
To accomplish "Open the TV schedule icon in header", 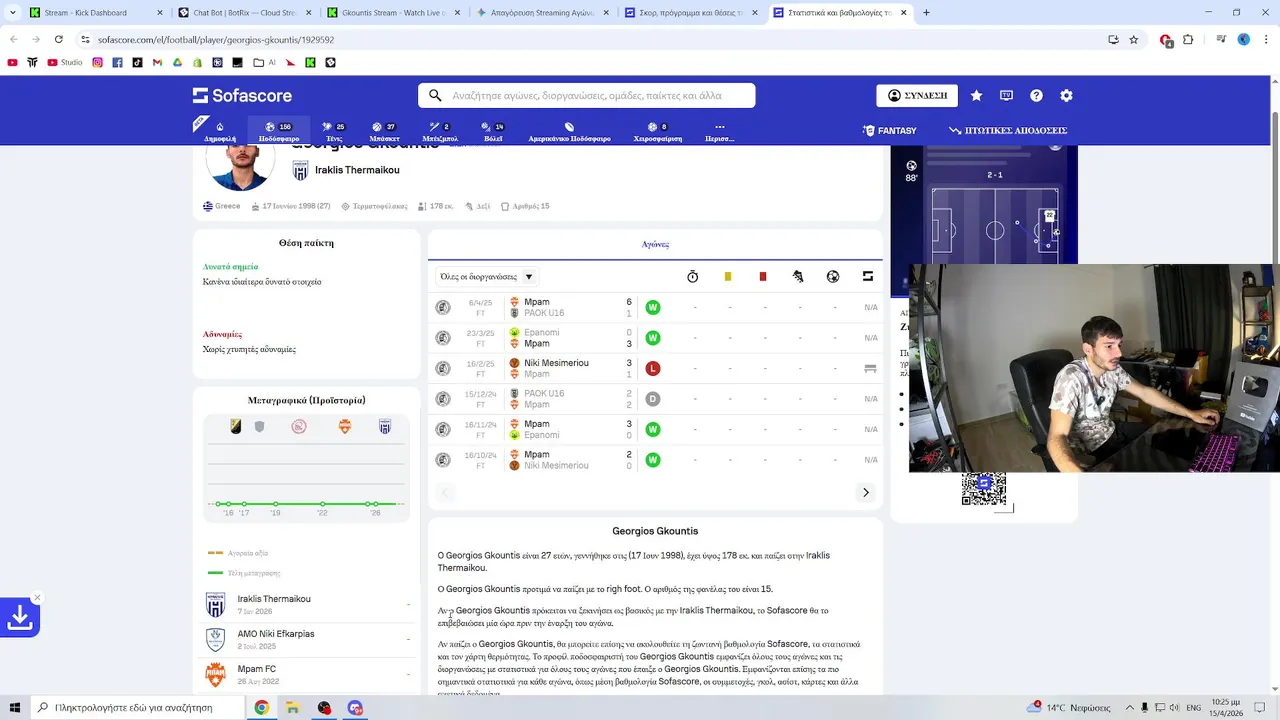I will (1006, 95).
